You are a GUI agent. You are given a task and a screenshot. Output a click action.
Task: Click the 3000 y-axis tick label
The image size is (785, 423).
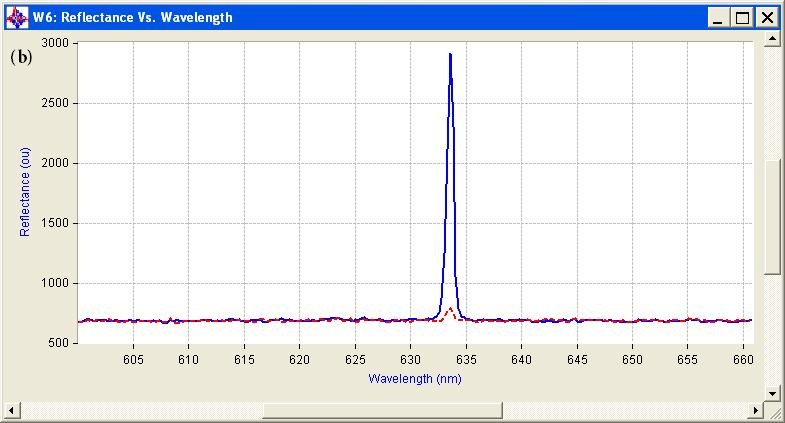(x=55, y=43)
